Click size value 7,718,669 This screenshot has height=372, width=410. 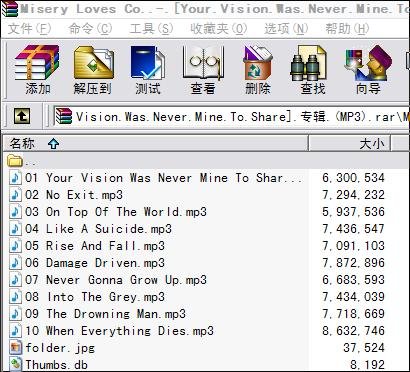coord(353,314)
